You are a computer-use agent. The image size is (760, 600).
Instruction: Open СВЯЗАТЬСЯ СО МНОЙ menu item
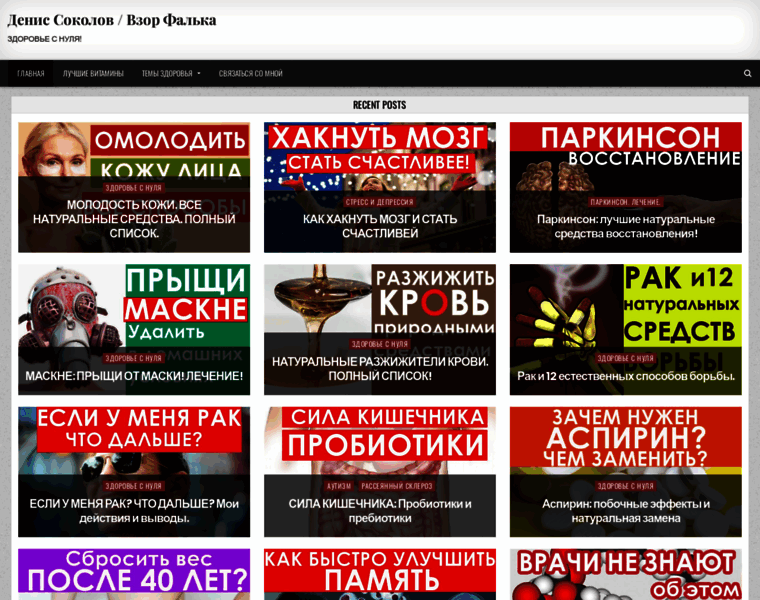pyautogui.click(x=251, y=73)
